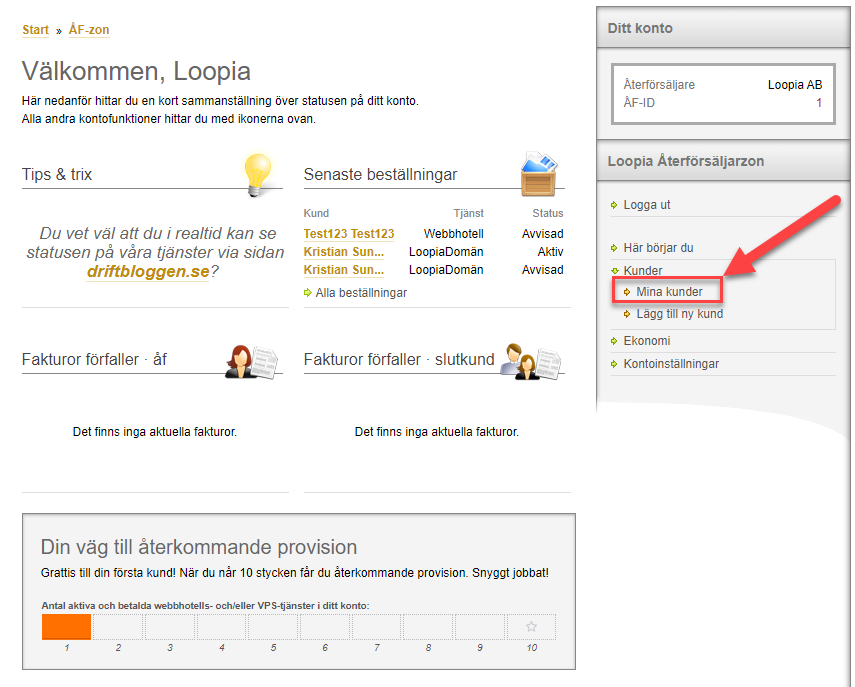The image size is (855, 687).
Task: Open Mina kunder
Action: point(669,292)
